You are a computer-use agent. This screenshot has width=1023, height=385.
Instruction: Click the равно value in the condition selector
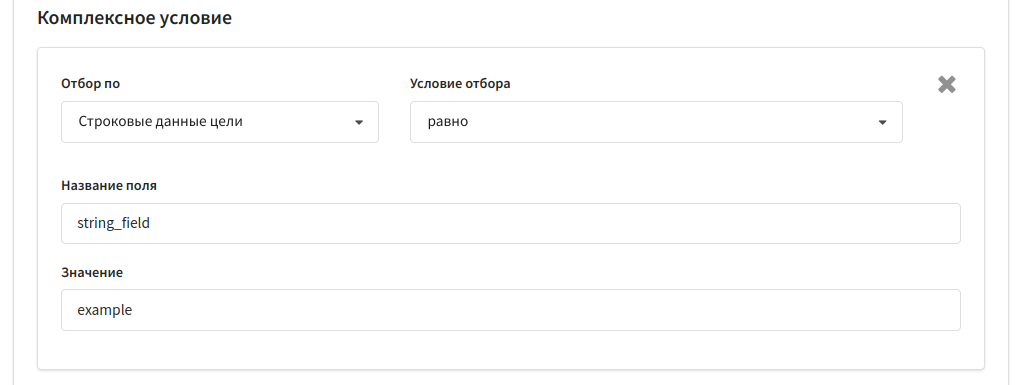[x=448, y=122]
